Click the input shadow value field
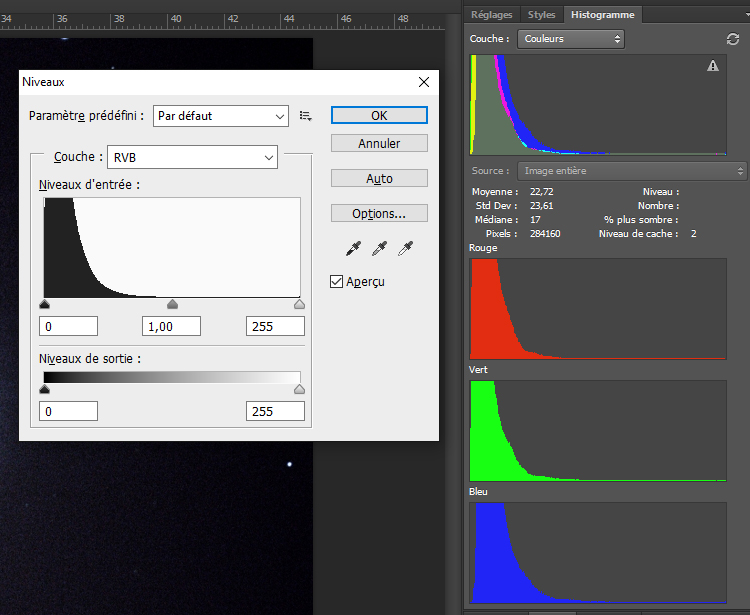The width and height of the screenshot is (750, 615). (x=68, y=326)
